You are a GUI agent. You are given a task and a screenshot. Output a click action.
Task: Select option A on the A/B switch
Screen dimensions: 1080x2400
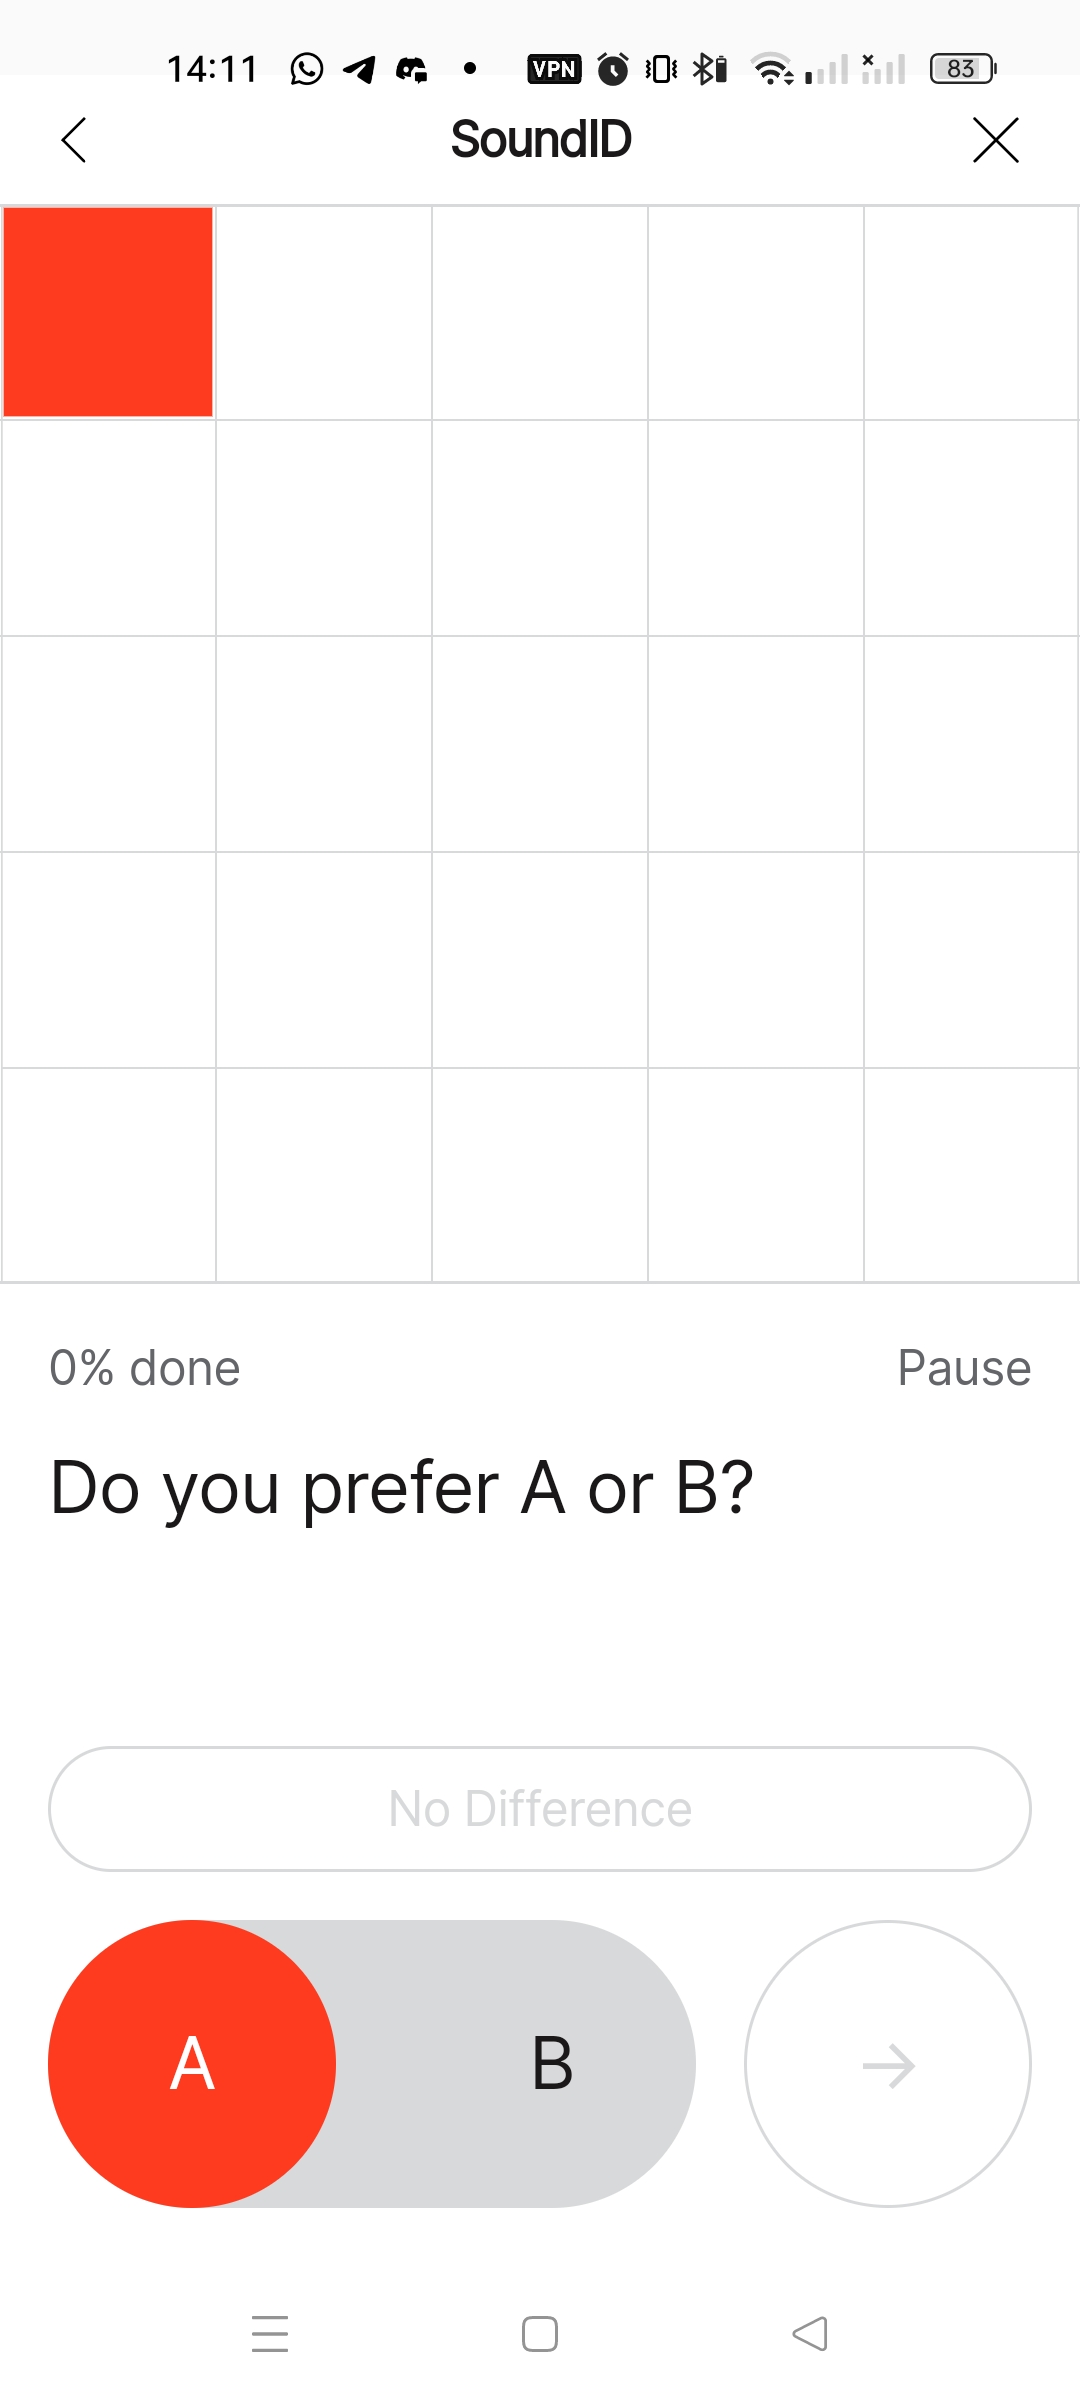tap(192, 2063)
